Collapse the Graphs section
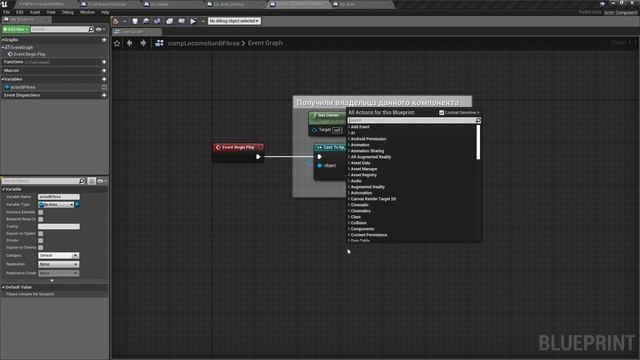 click(x=2, y=40)
